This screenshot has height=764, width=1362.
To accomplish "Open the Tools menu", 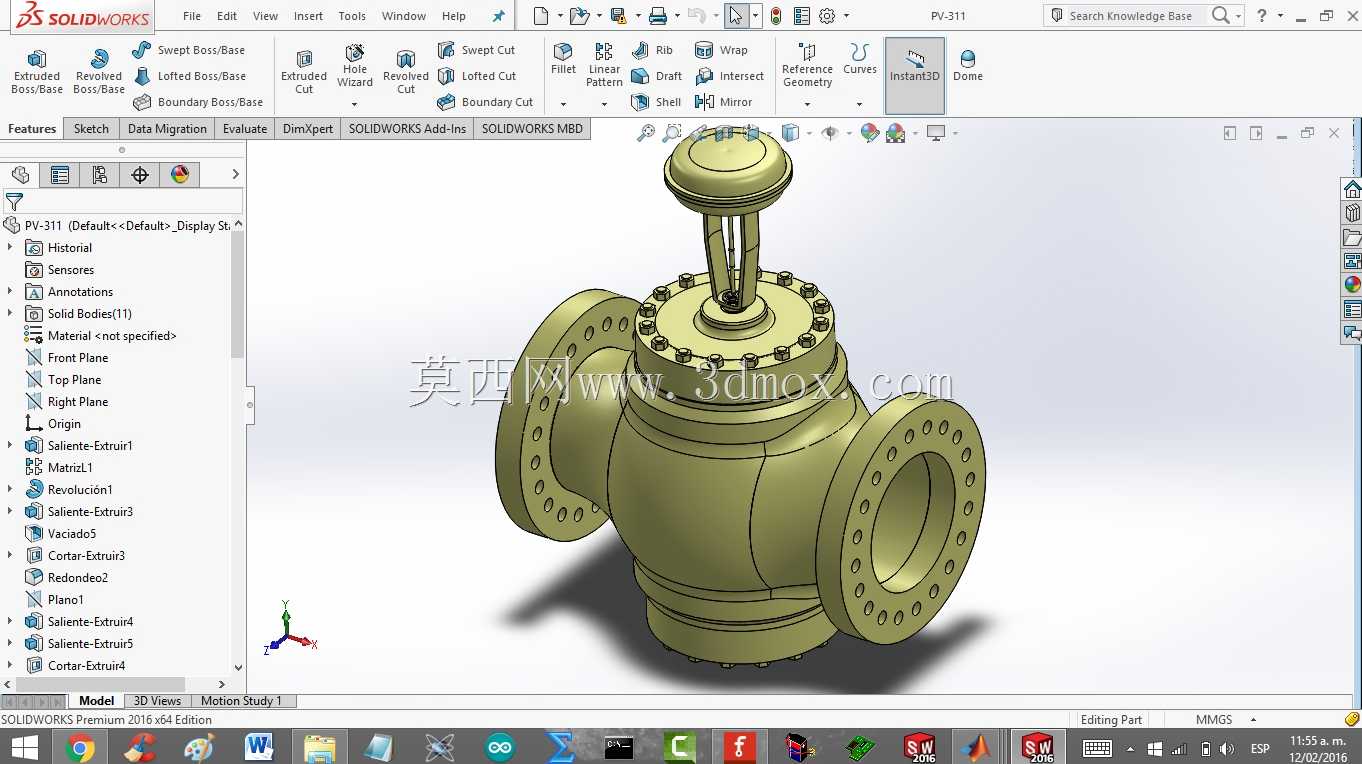I will tap(352, 16).
